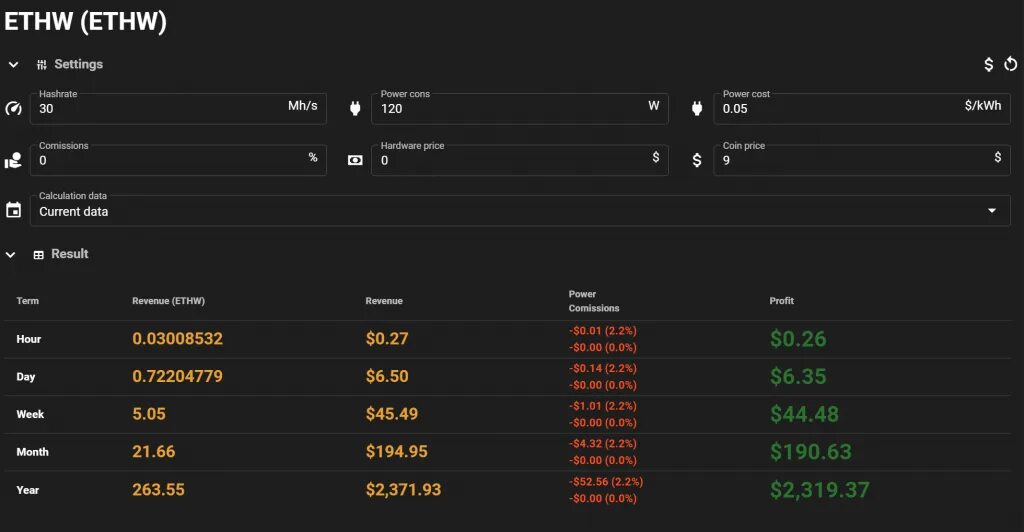Click the cash icon beside Hardware price
Screen dimensions: 1024x532
point(355,160)
